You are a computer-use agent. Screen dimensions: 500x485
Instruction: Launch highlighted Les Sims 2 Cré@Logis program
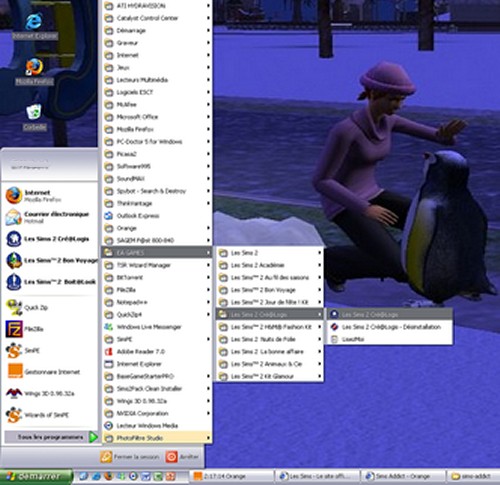pos(390,314)
